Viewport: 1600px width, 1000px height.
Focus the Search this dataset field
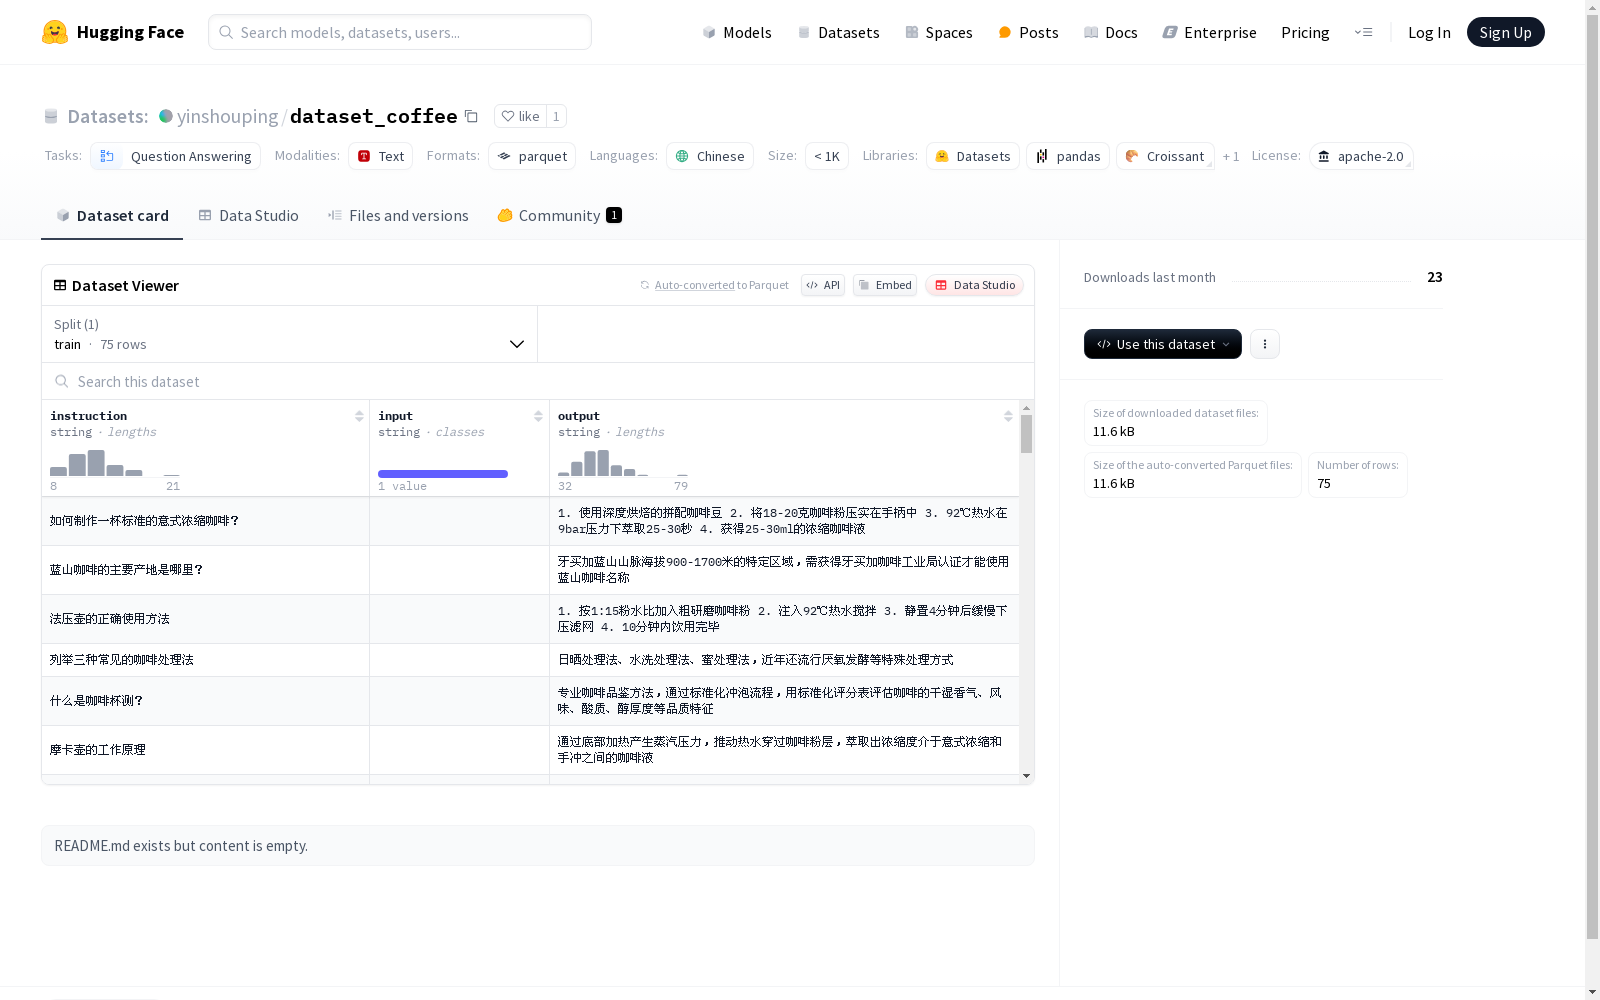pos(538,381)
